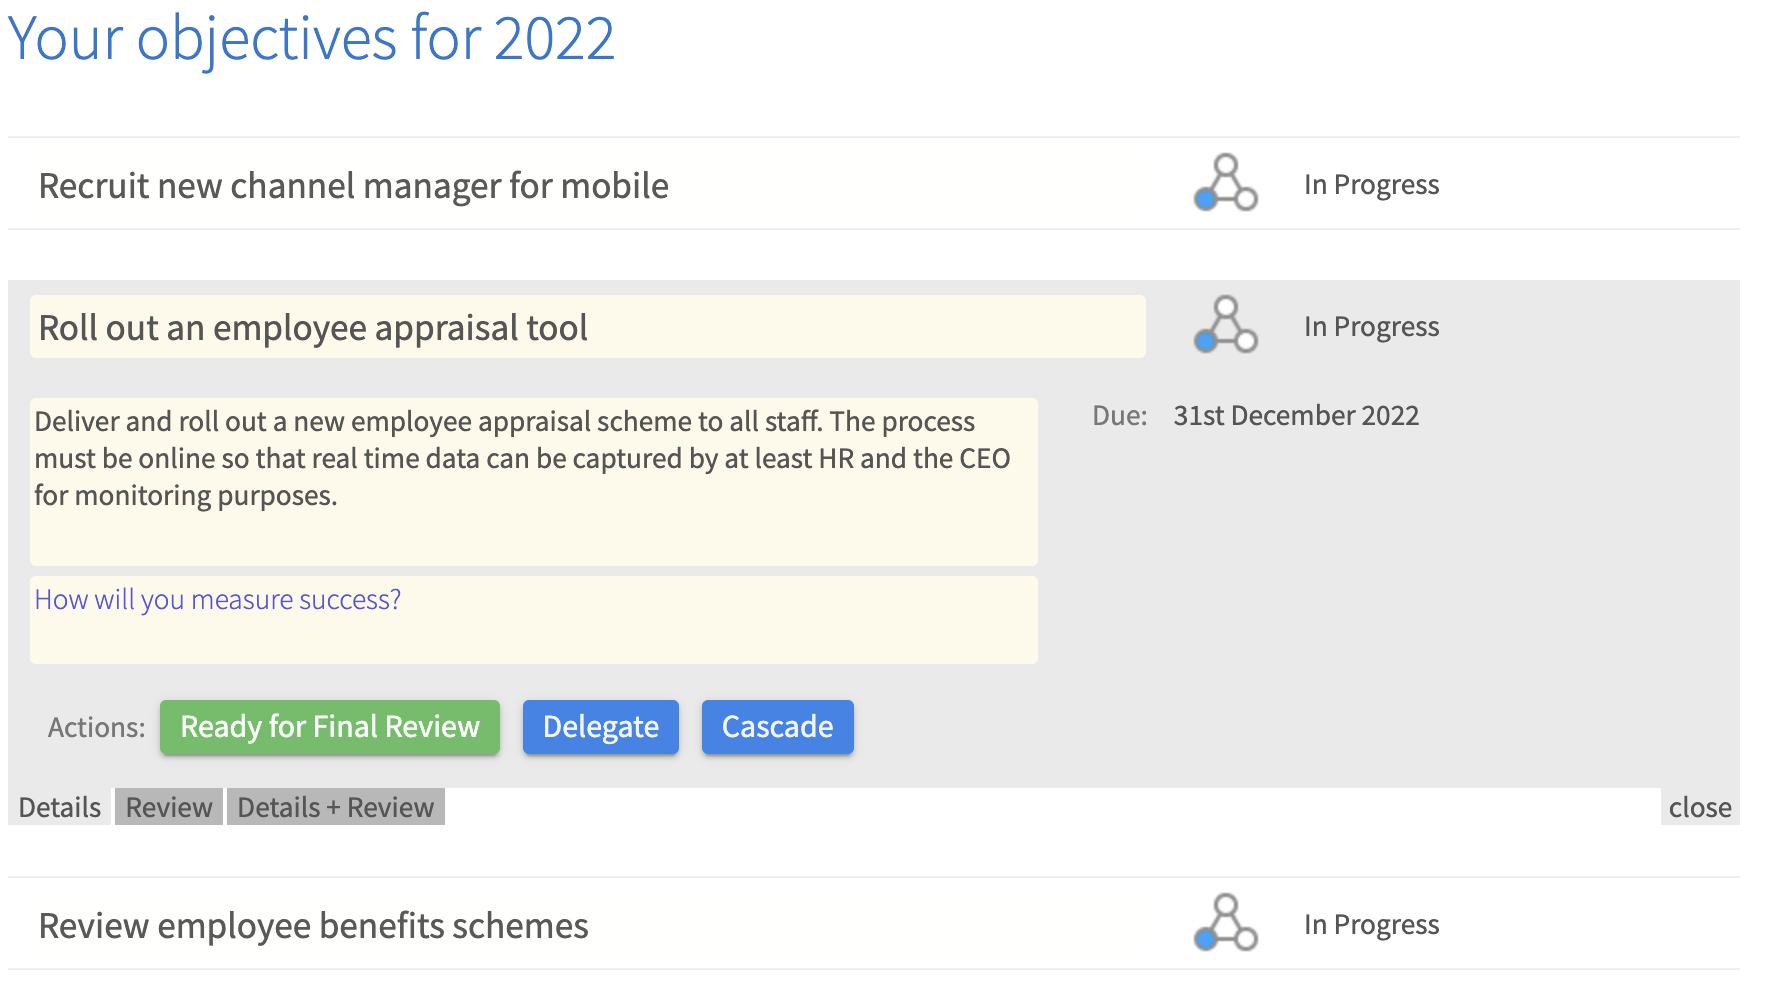Click the Cascade action button
Screen dimensions: 1776x992
click(x=777, y=727)
